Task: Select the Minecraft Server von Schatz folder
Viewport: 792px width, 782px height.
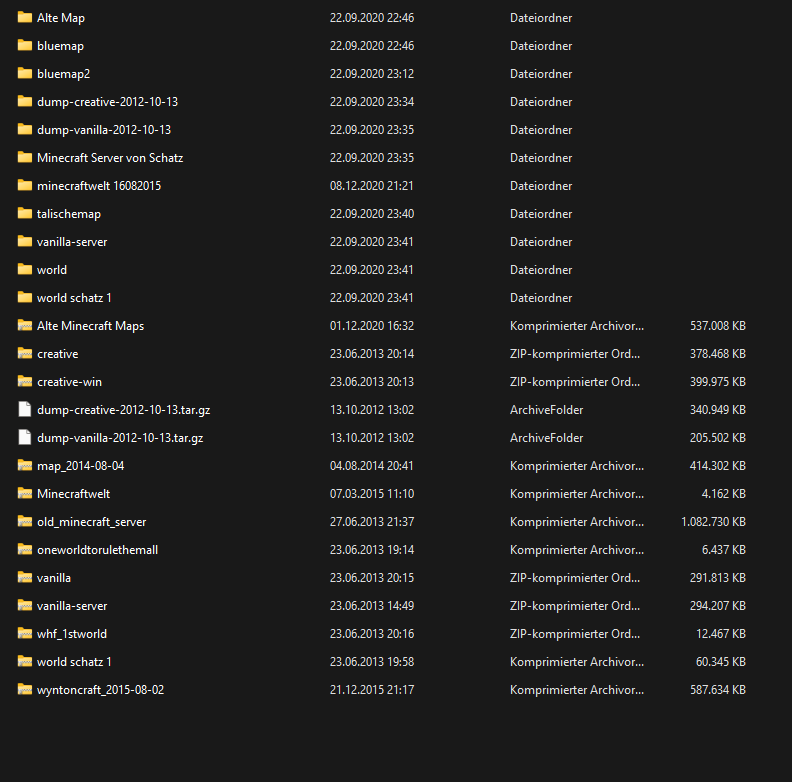Action: tap(110, 158)
